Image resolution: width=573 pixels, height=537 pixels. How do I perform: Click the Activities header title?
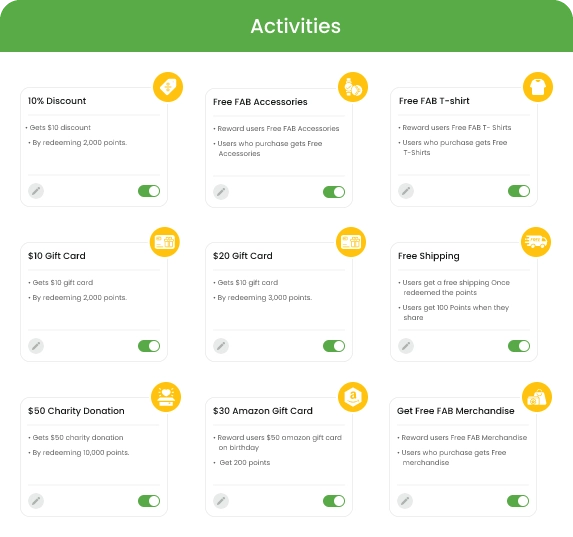pos(296,26)
